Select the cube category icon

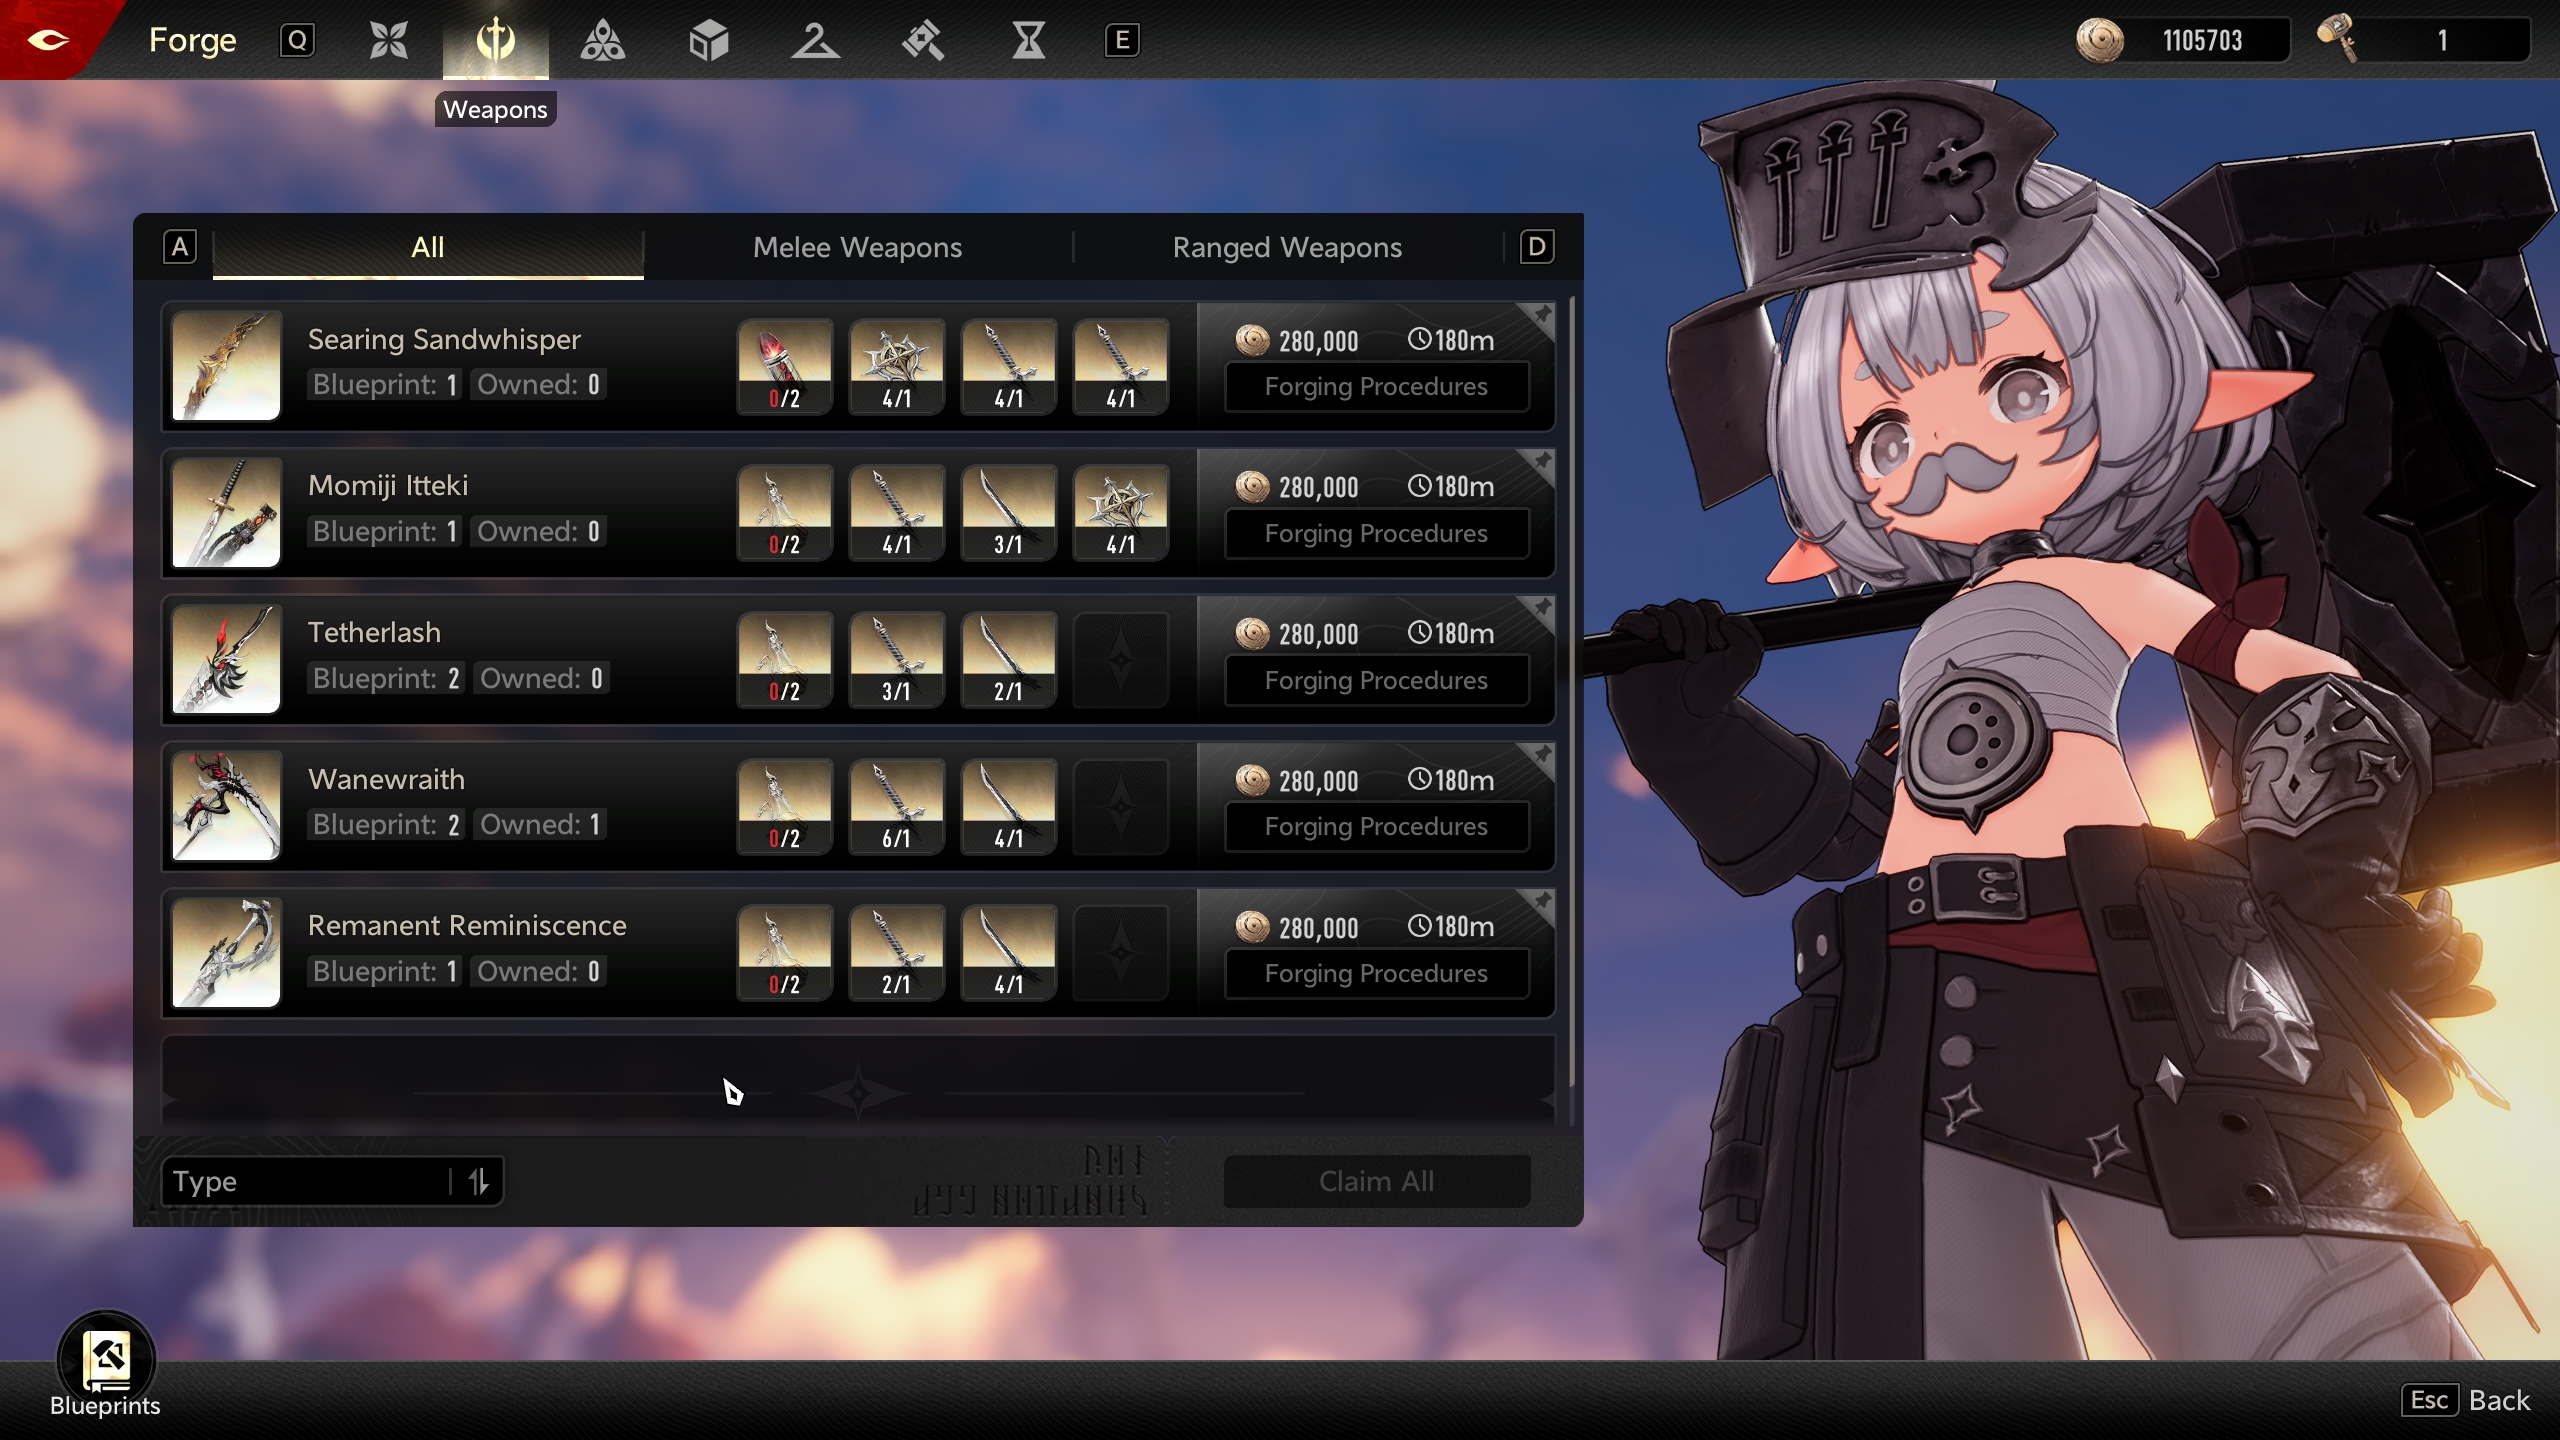(x=709, y=41)
